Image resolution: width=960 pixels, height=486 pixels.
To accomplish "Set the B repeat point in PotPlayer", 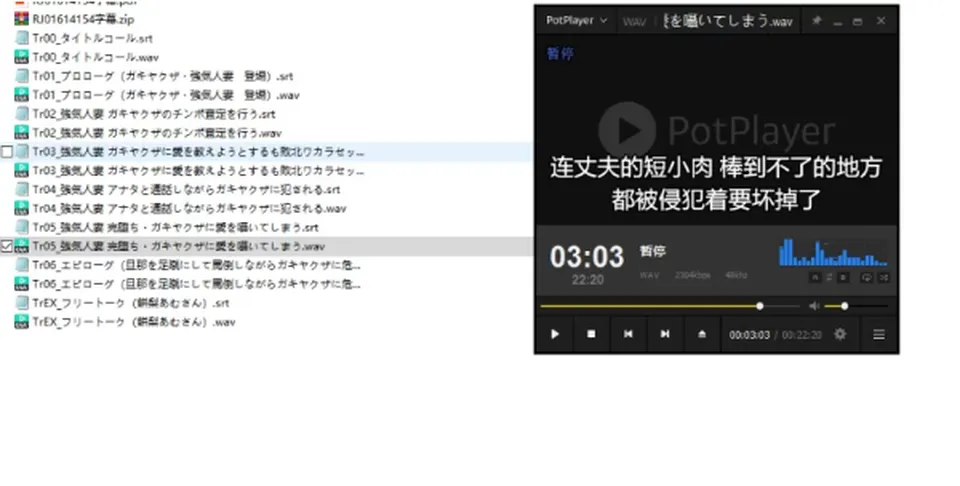I will 843,277.
